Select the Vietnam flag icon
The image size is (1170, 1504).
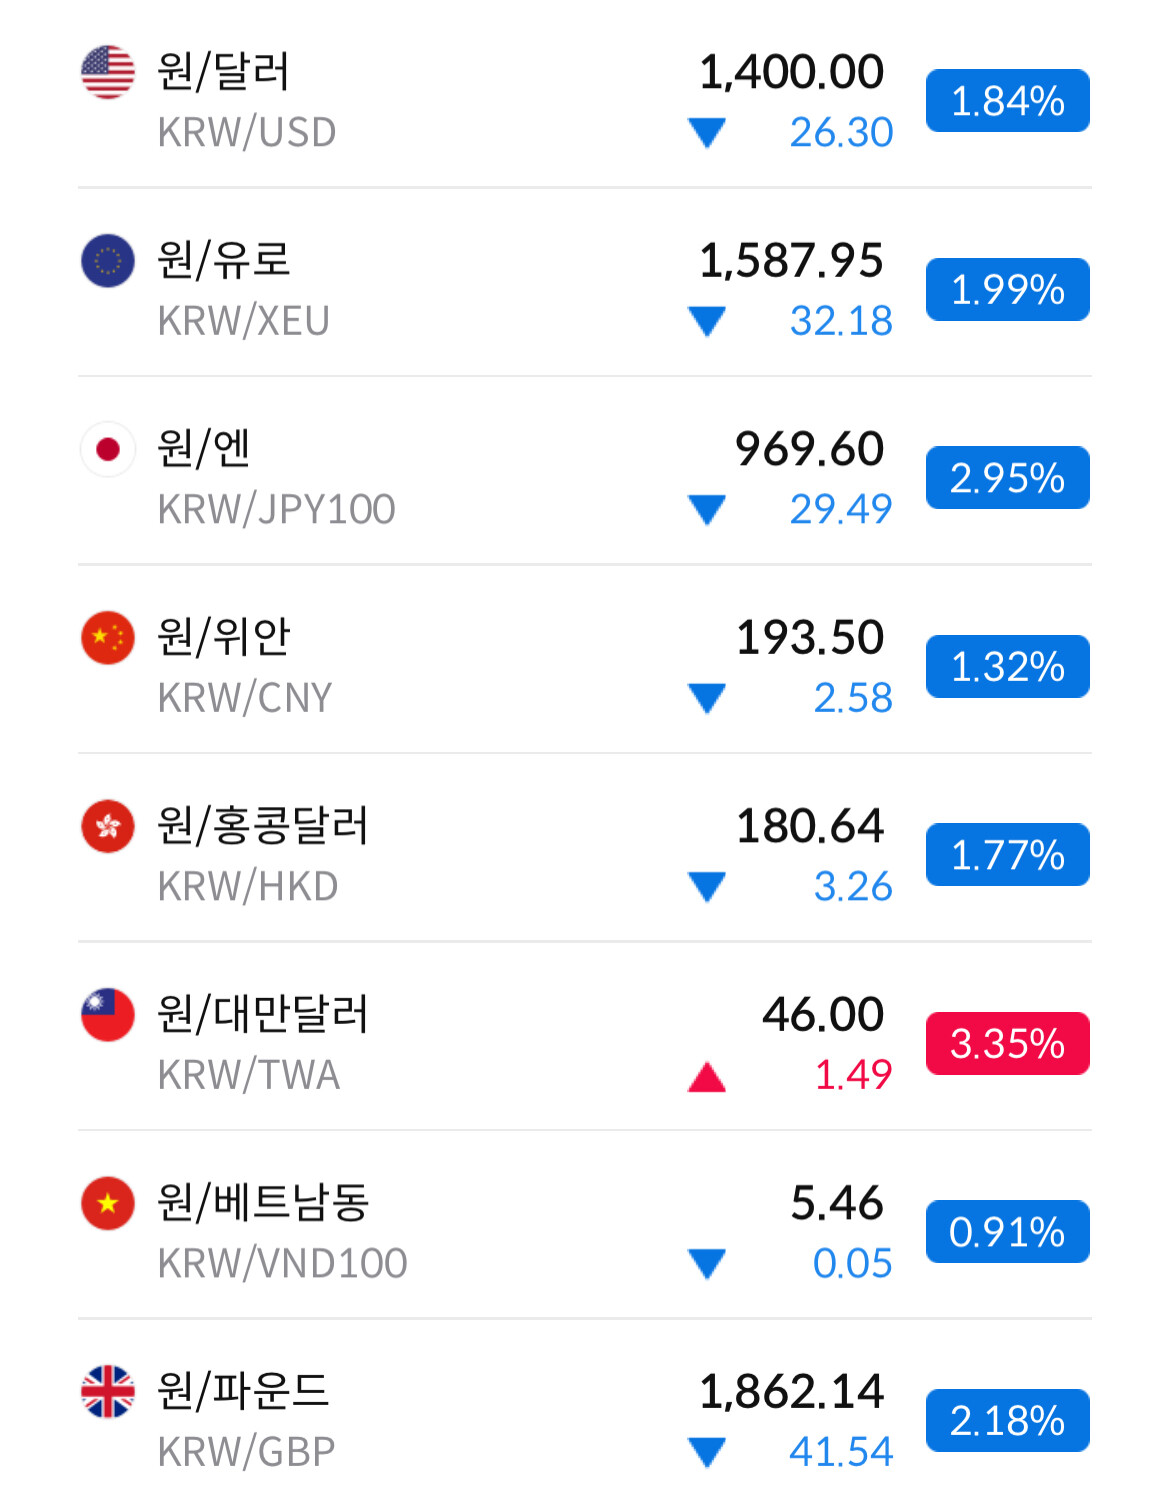tap(107, 1203)
